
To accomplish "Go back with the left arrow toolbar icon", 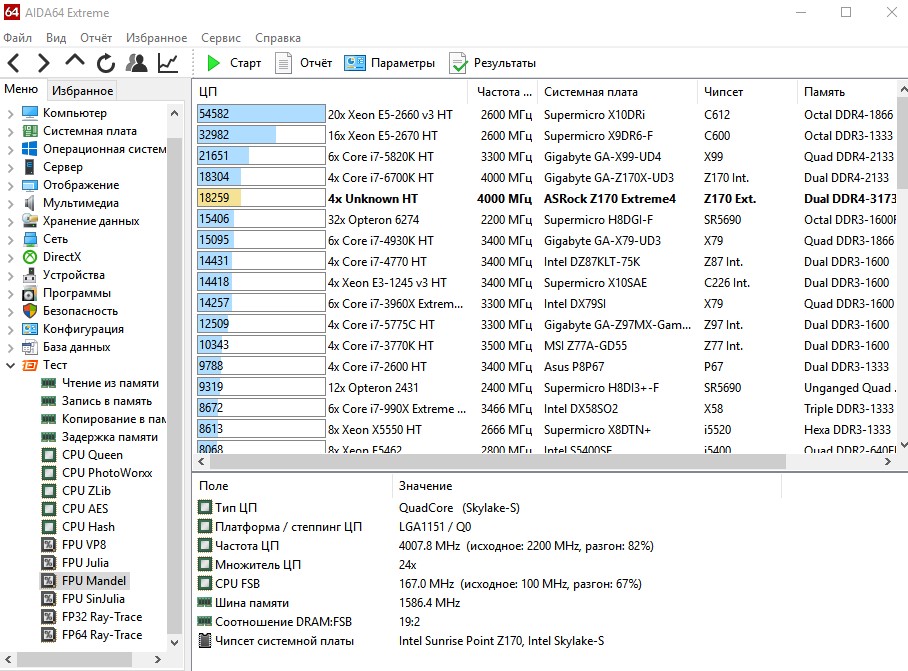I will pos(14,63).
